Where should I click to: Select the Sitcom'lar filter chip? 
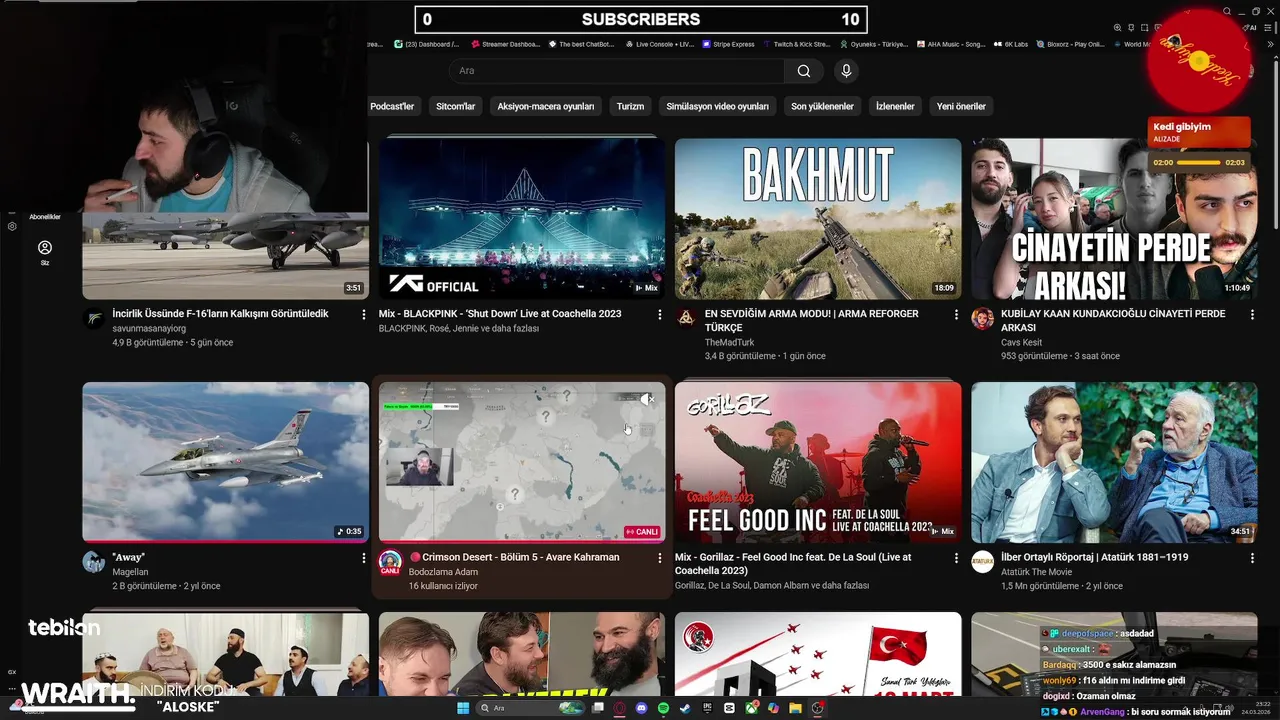point(456,106)
